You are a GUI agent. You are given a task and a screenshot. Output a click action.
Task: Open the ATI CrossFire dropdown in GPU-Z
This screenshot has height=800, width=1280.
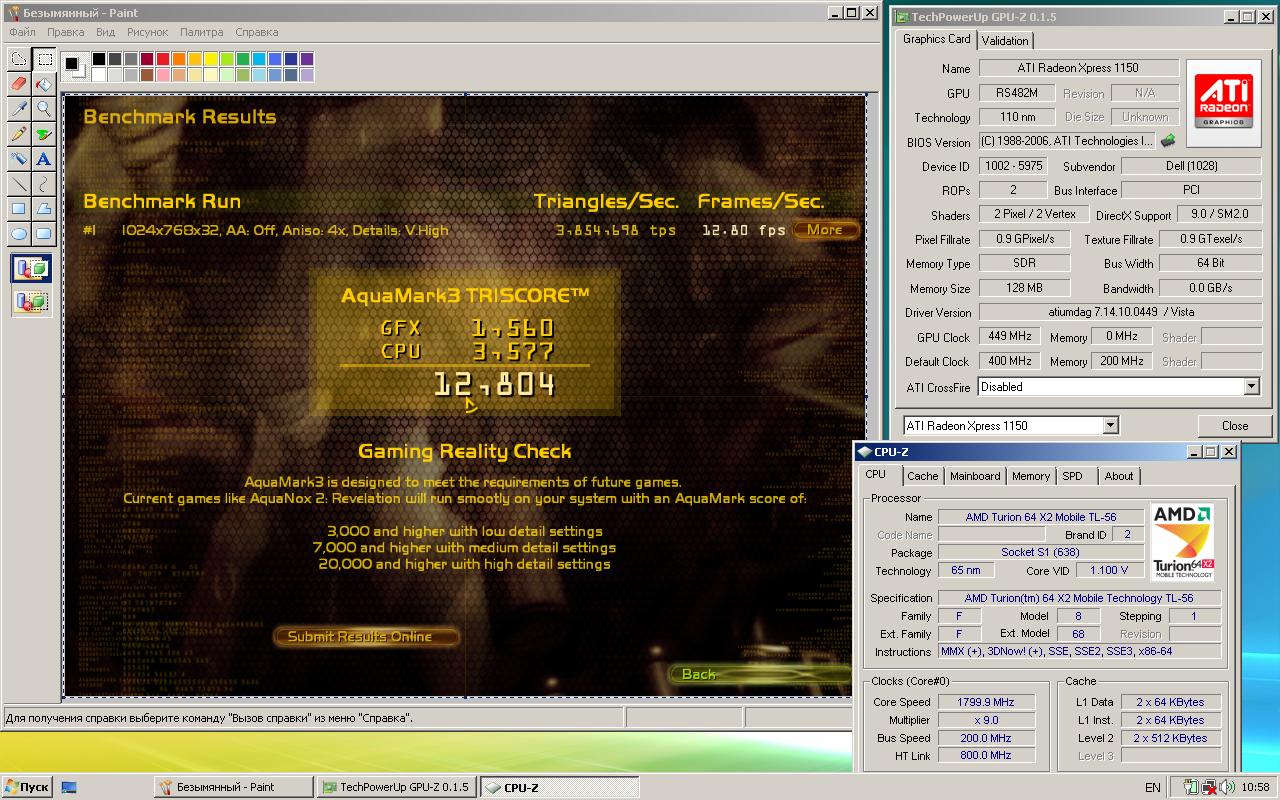tap(1251, 387)
